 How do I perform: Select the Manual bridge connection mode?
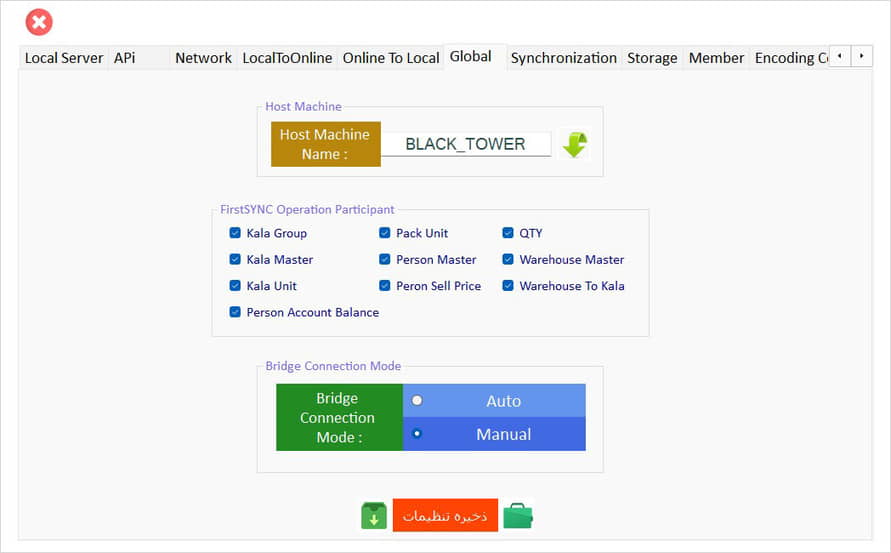click(x=417, y=434)
